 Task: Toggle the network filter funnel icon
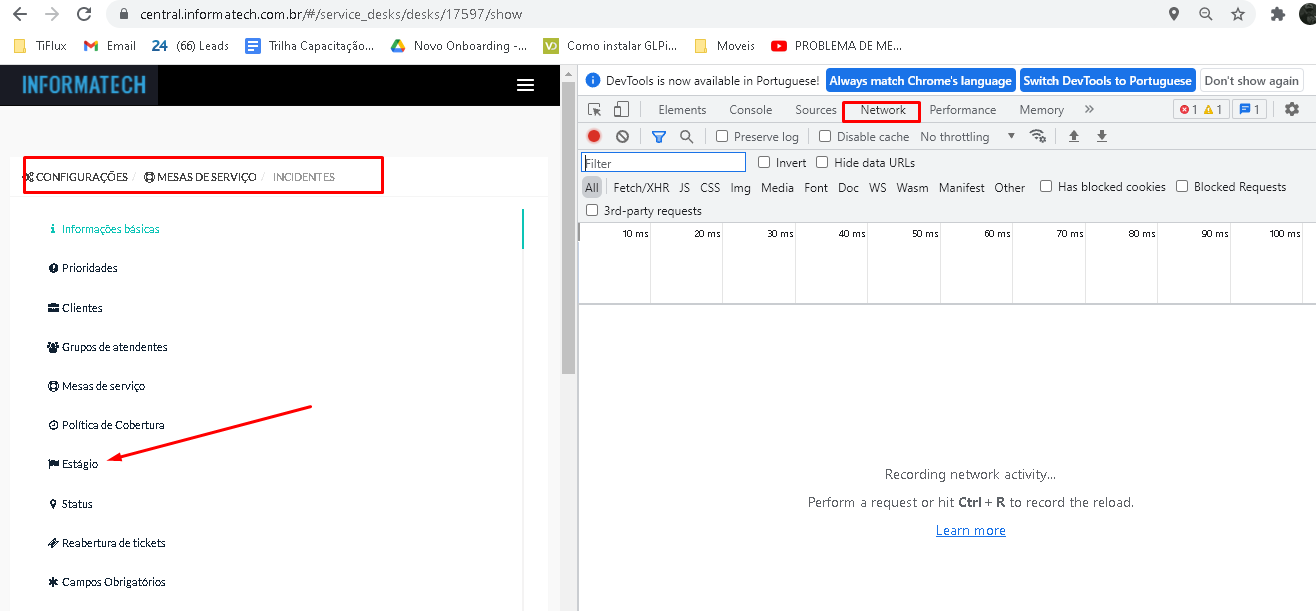[x=659, y=136]
